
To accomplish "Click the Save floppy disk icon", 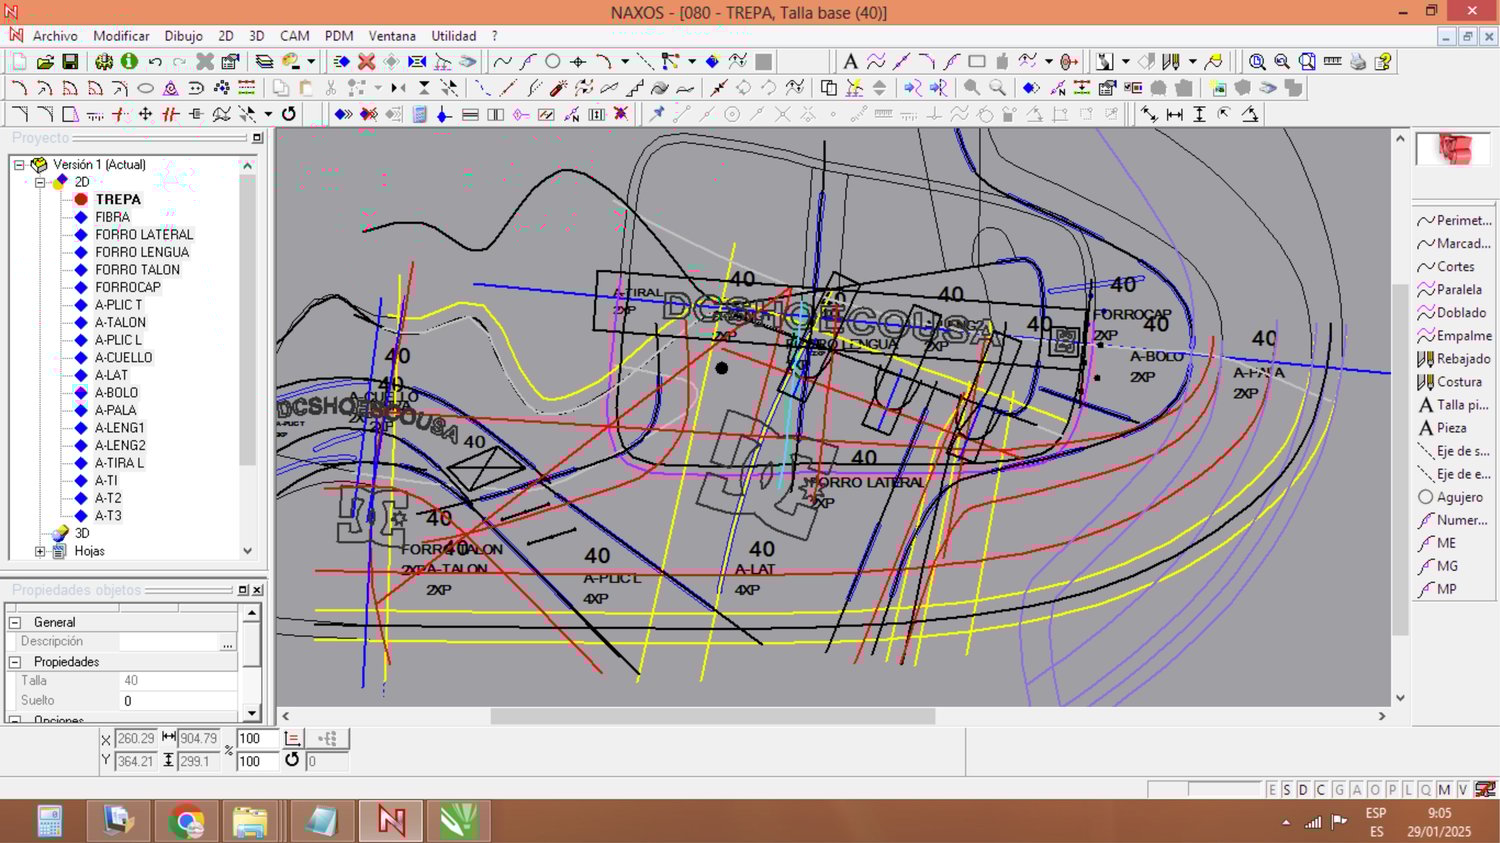I will 70,62.
